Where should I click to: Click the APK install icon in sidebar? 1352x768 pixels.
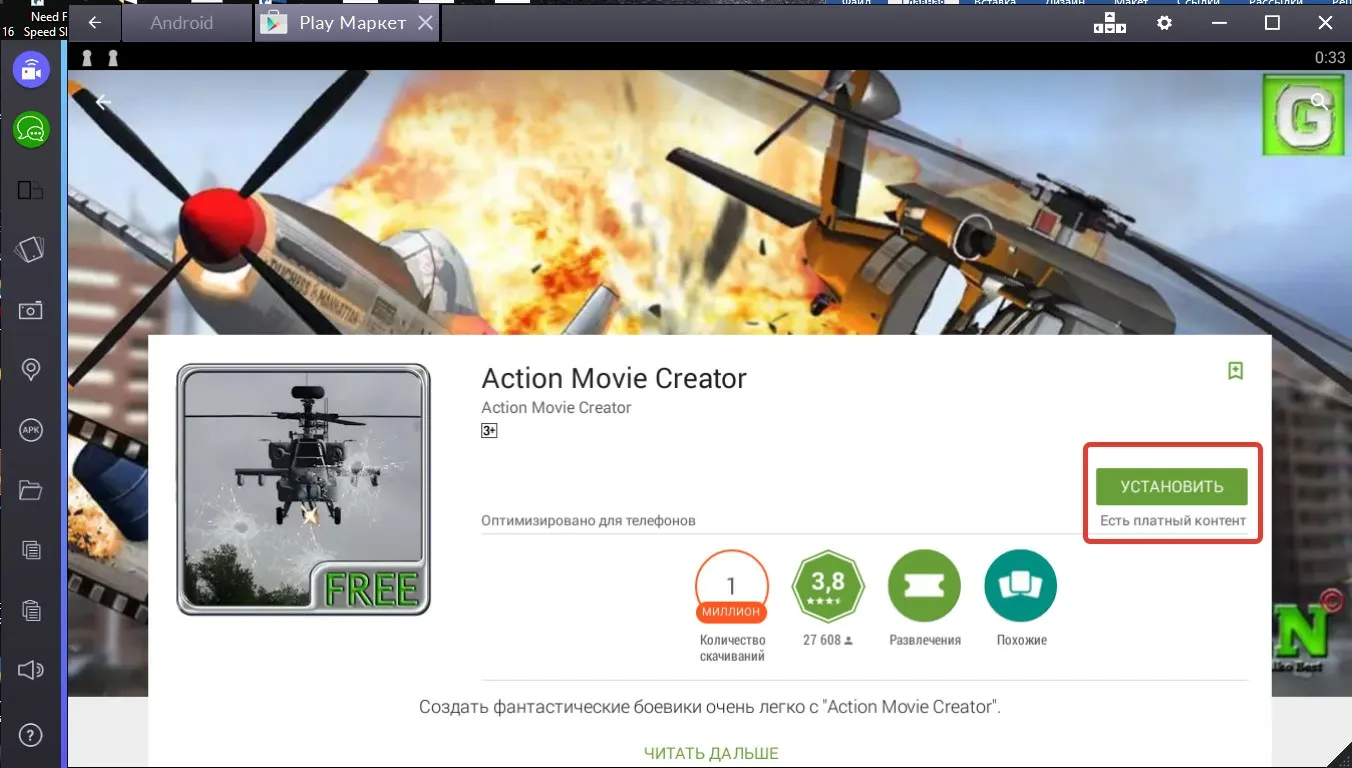tap(31, 430)
